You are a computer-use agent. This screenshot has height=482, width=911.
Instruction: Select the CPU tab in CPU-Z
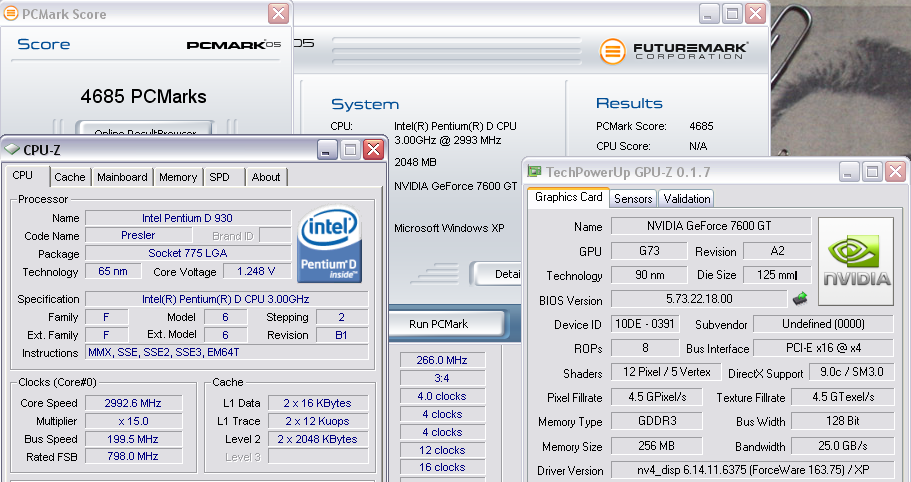23,175
